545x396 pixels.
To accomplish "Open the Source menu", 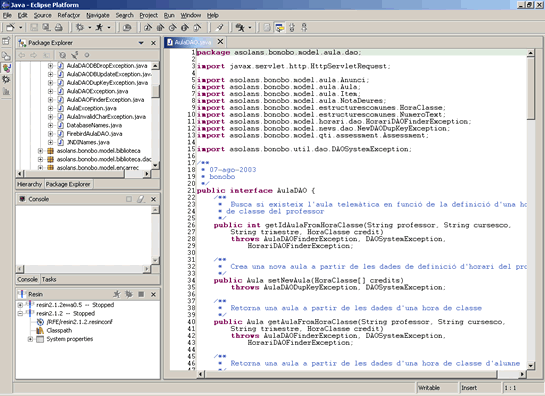I will coord(42,15).
